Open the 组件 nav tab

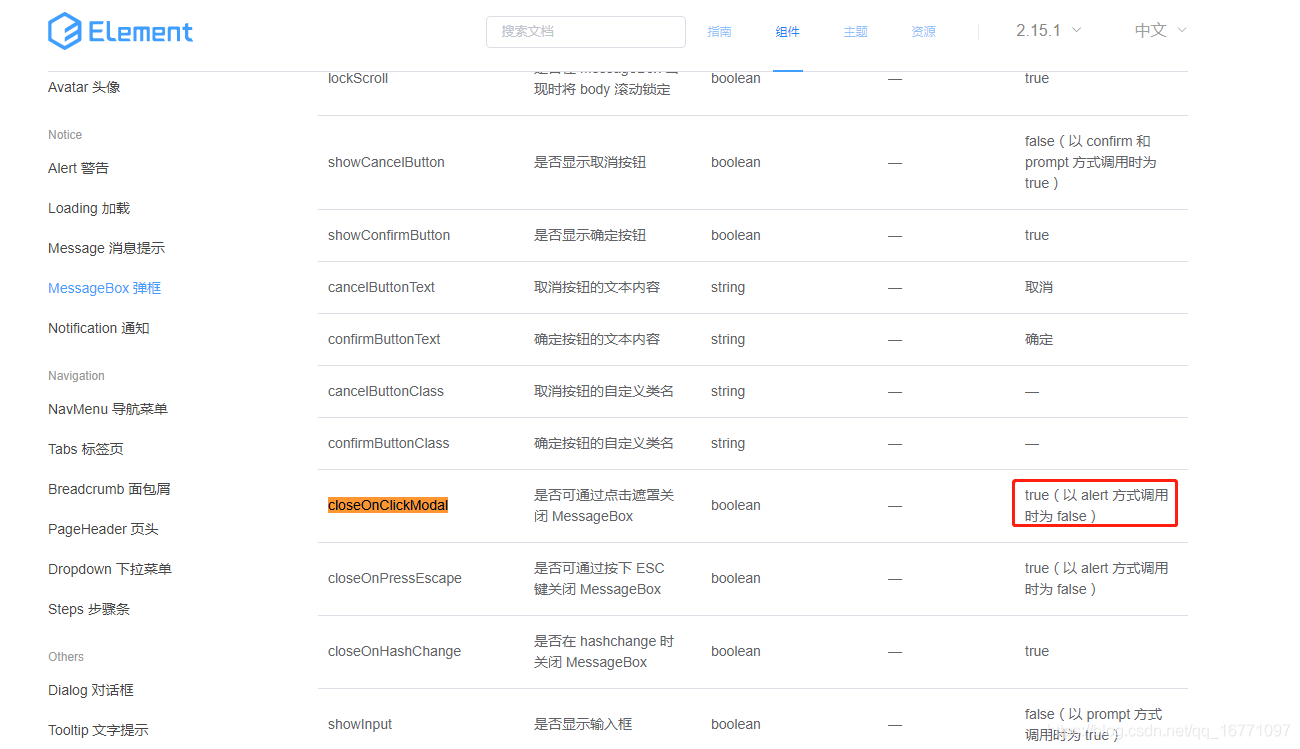coord(788,32)
